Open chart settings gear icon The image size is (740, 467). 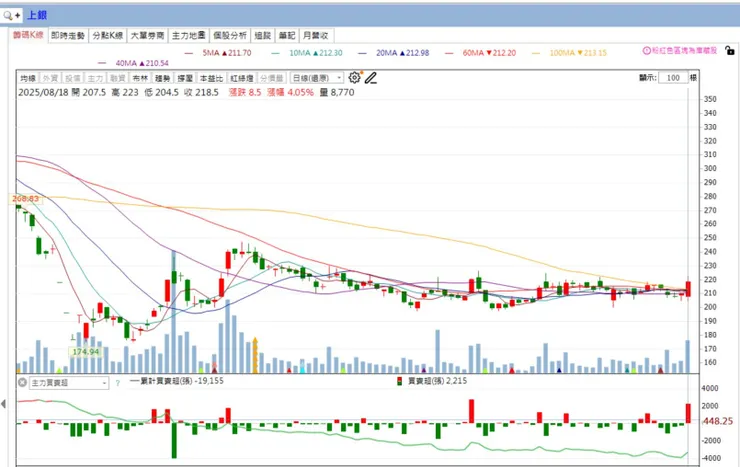354,78
